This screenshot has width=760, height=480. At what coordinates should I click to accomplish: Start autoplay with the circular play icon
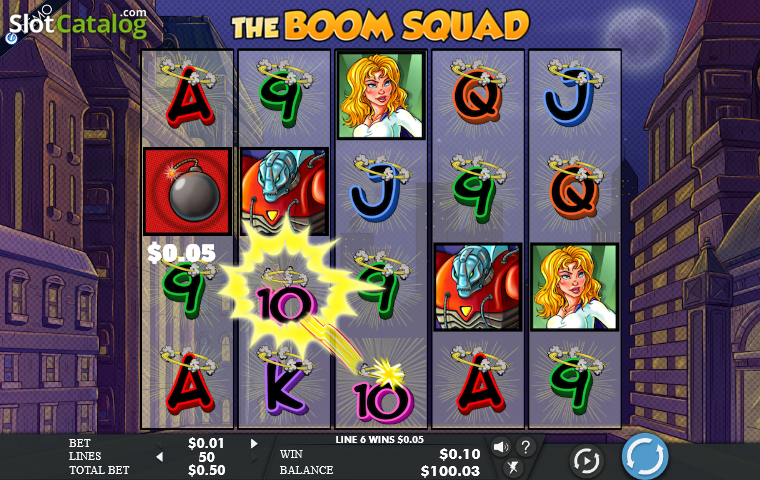tap(586, 460)
